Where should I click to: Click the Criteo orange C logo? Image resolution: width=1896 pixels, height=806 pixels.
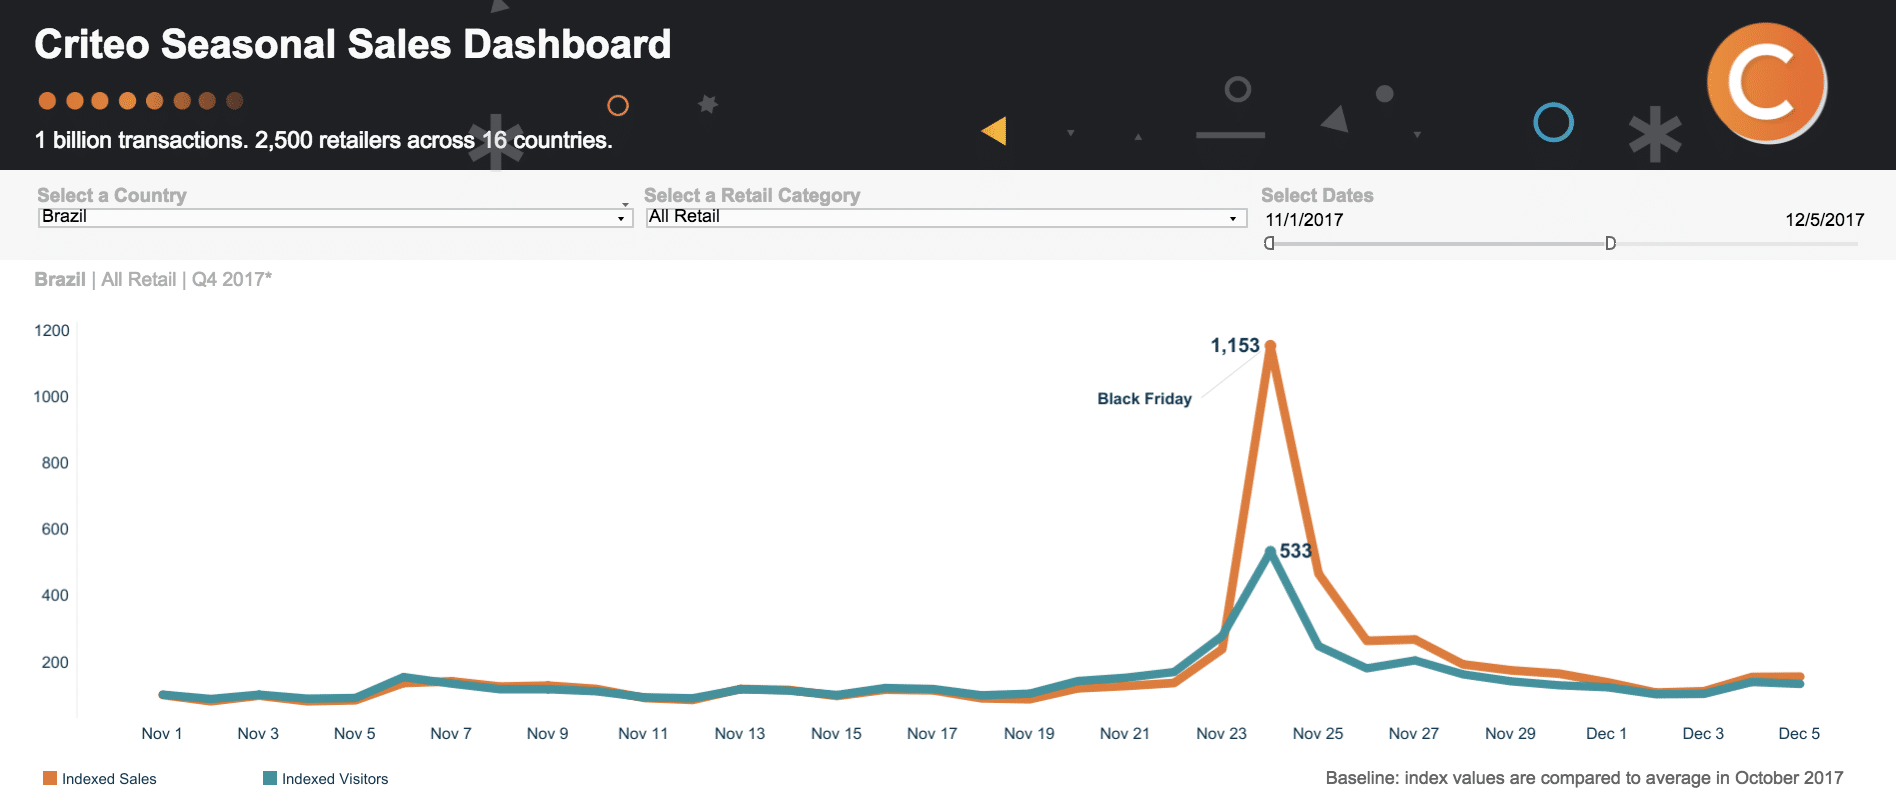1767,83
